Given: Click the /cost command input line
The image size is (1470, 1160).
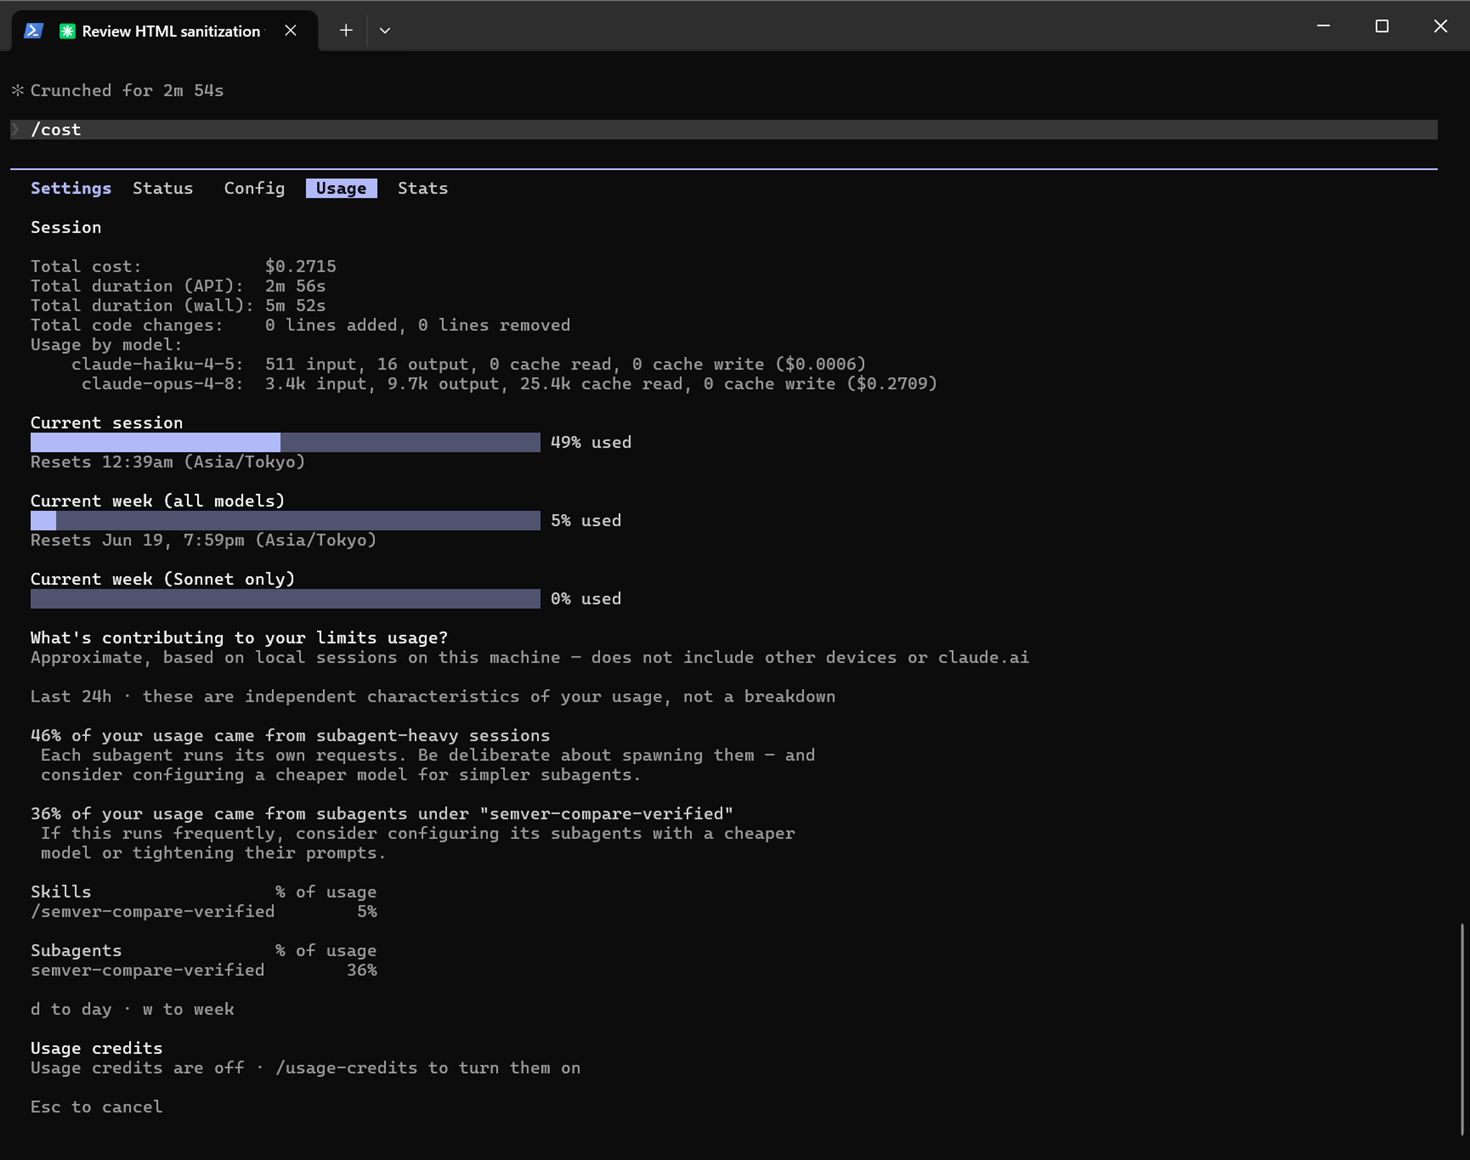Looking at the screenshot, I should pyautogui.click(x=724, y=129).
